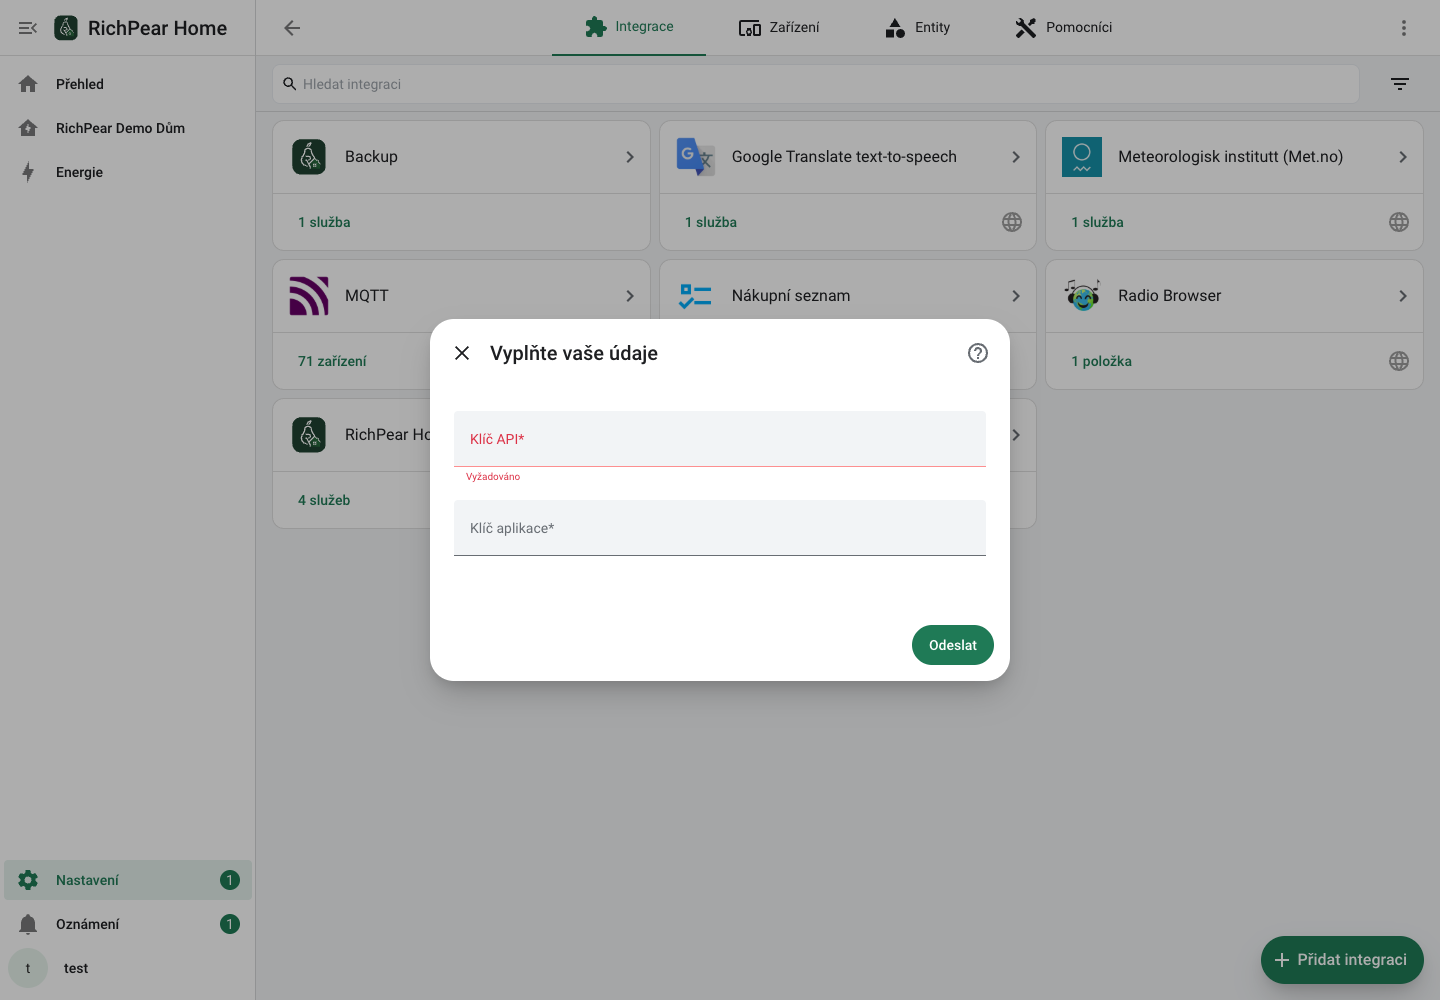Focus the Hledat integraci search box

coord(816,84)
